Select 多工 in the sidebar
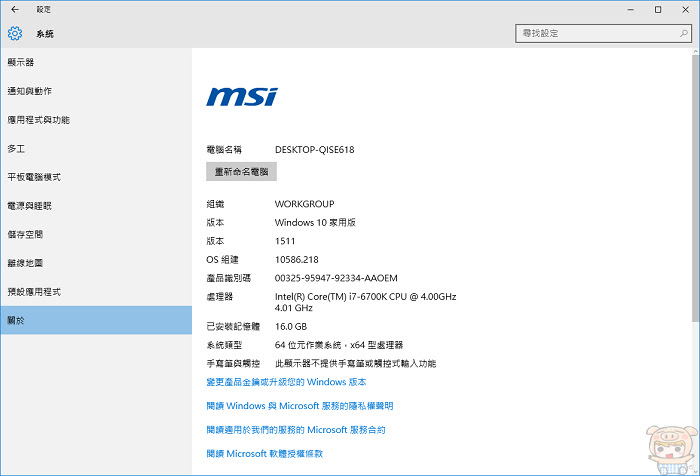This screenshot has height=476, width=700. (96, 148)
